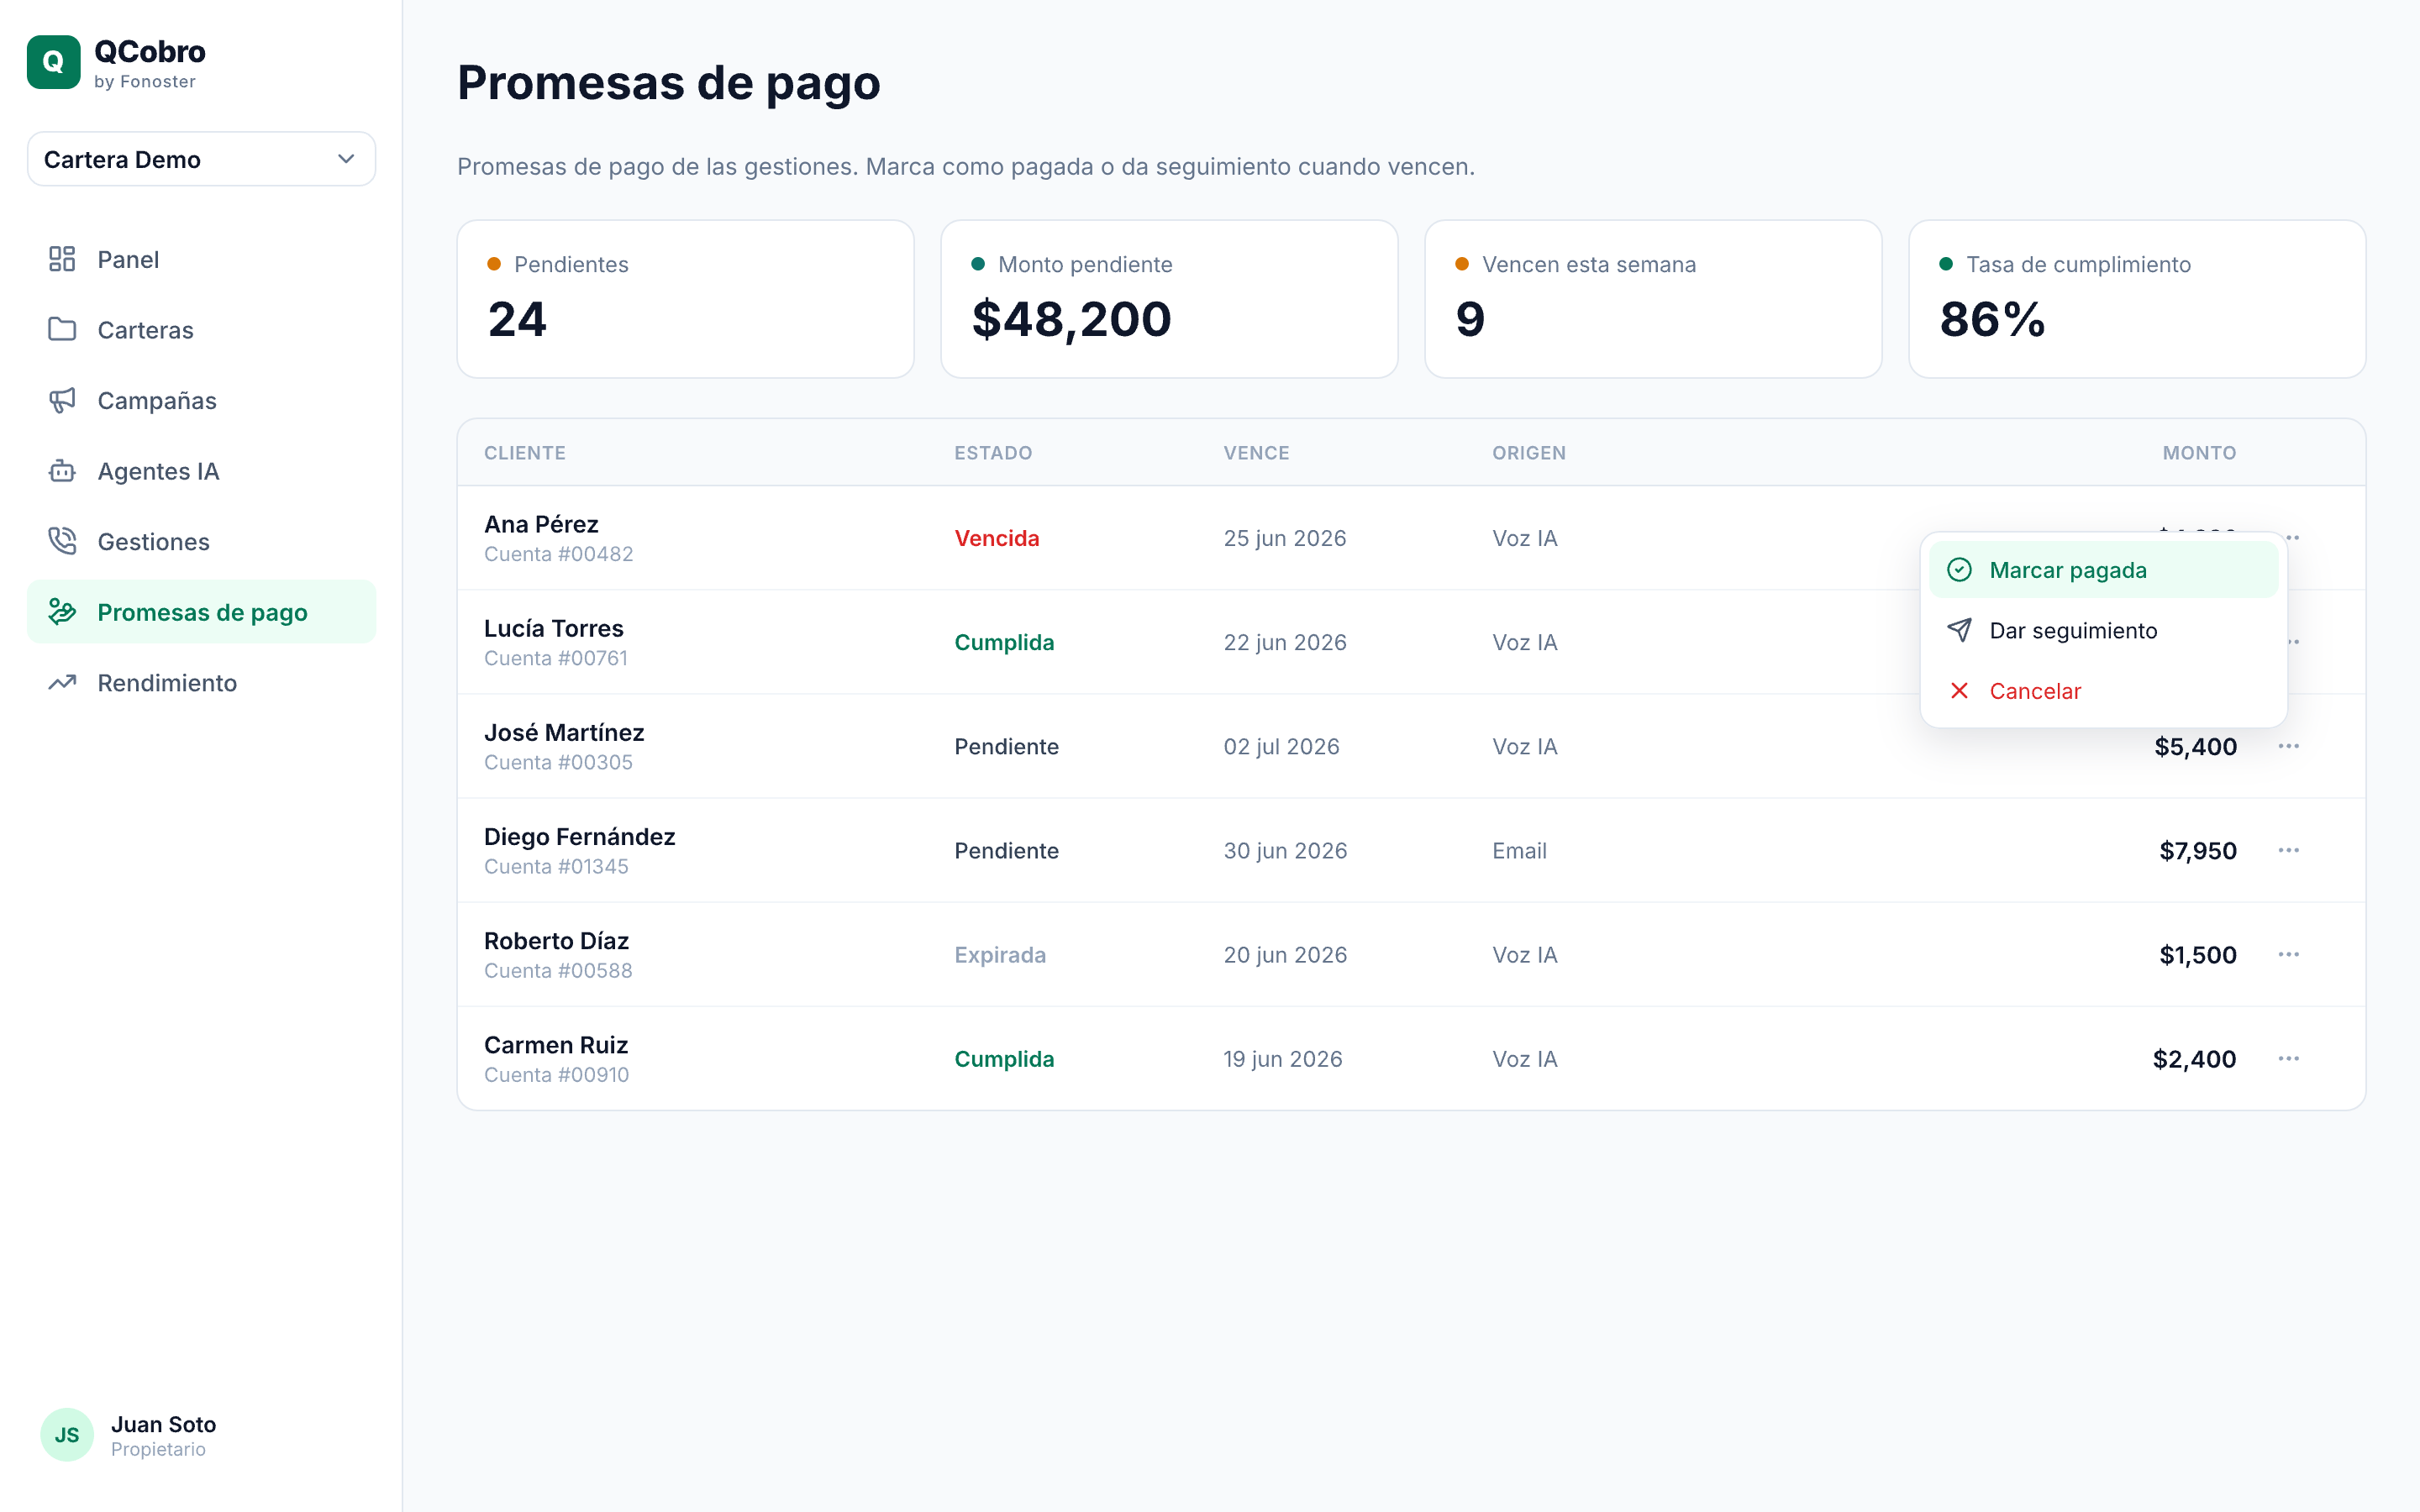Navigate to Campañas
The height and width of the screenshot is (1512, 2420).
coord(201,400)
